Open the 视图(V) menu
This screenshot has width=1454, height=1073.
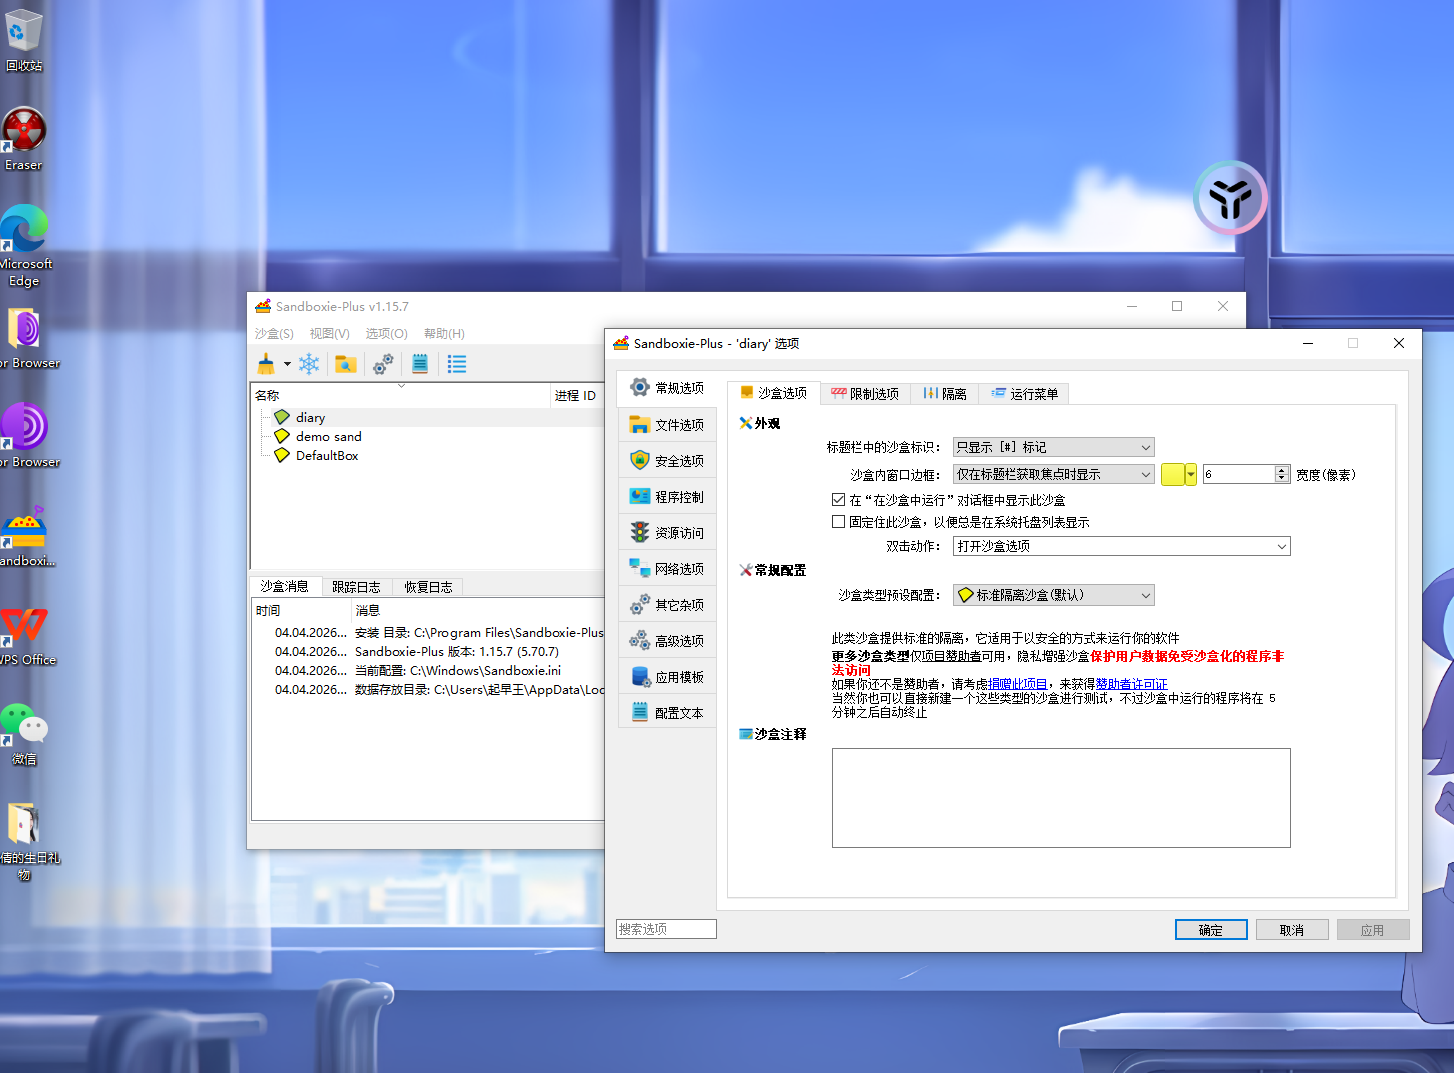coord(329,334)
